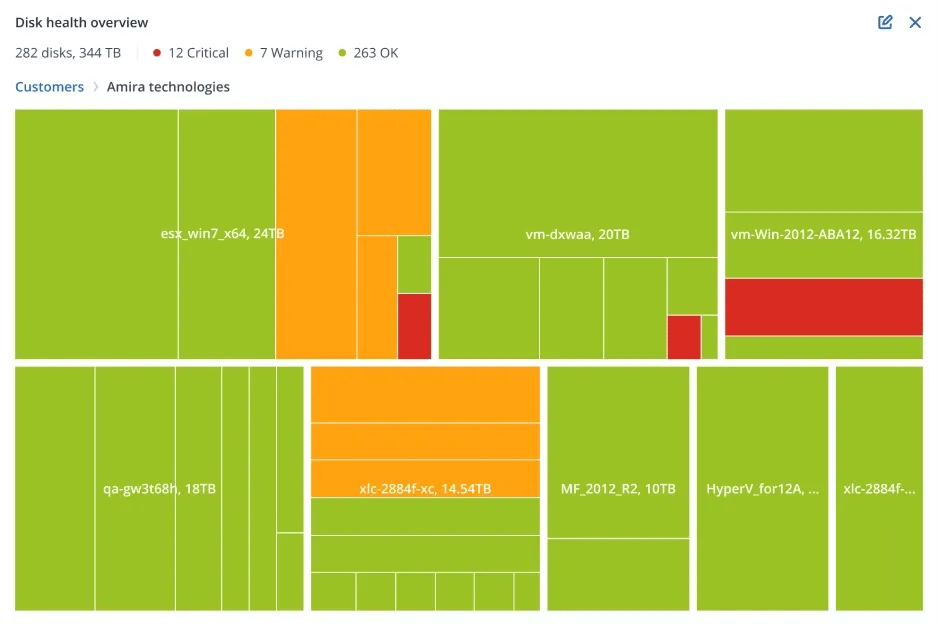Click the edit widget pencil icon
The image size is (938, 626).
click(885, 22)
